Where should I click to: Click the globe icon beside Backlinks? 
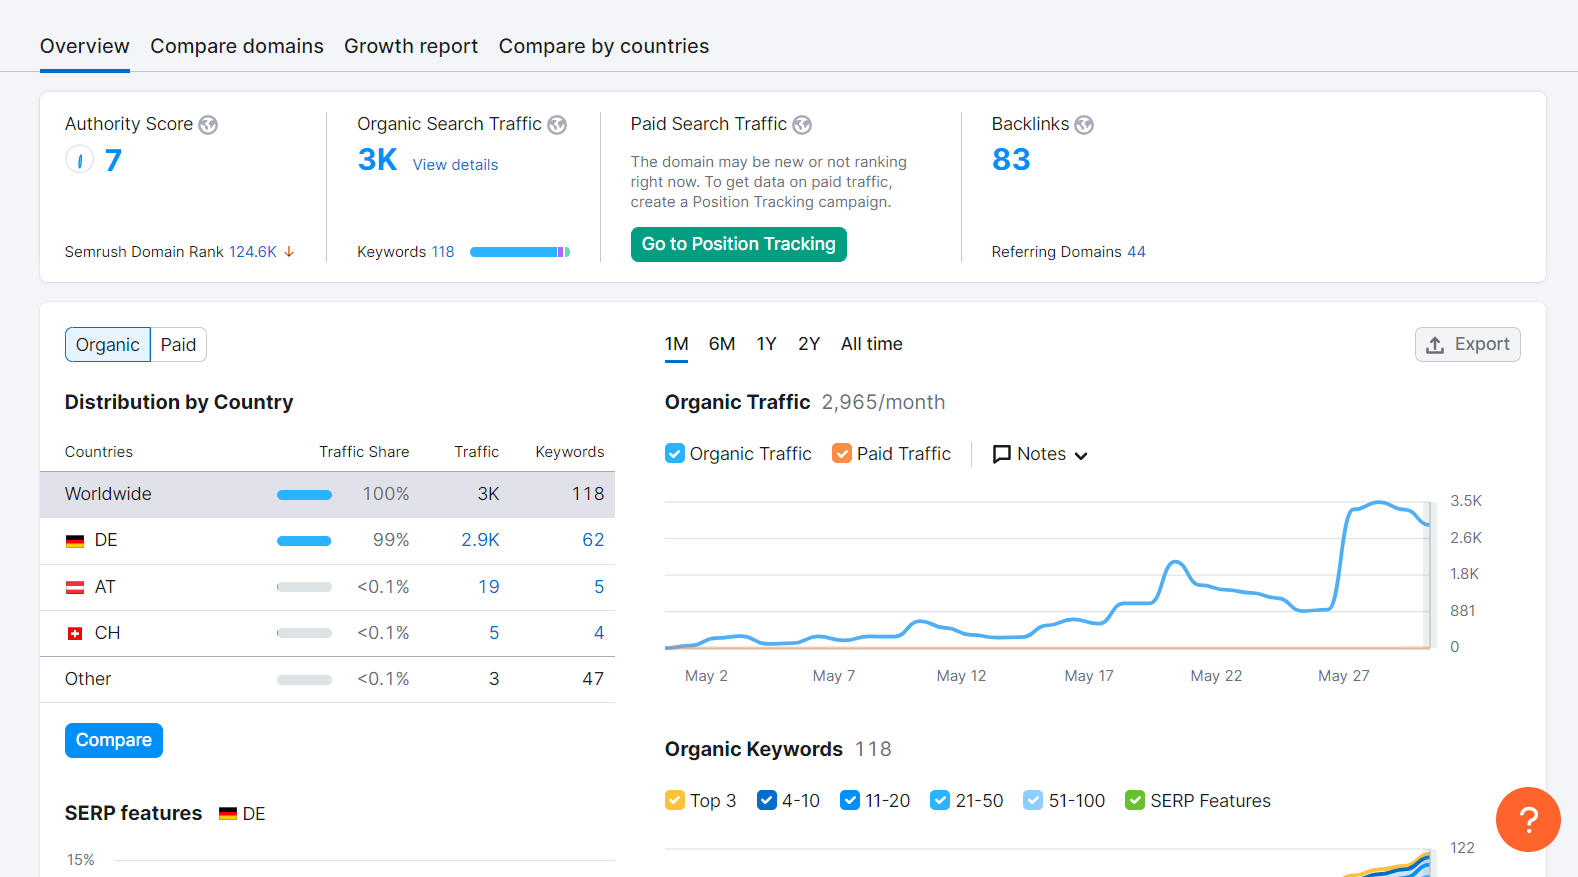click(1084, 125)
